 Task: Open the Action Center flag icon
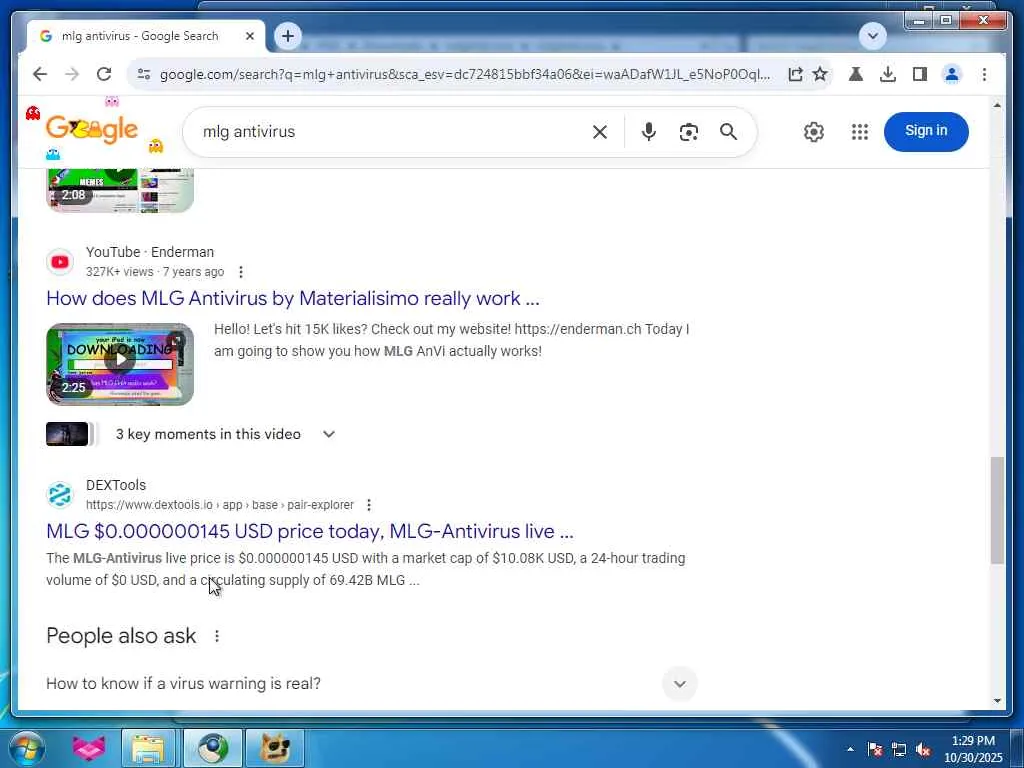tap(875, 749)
